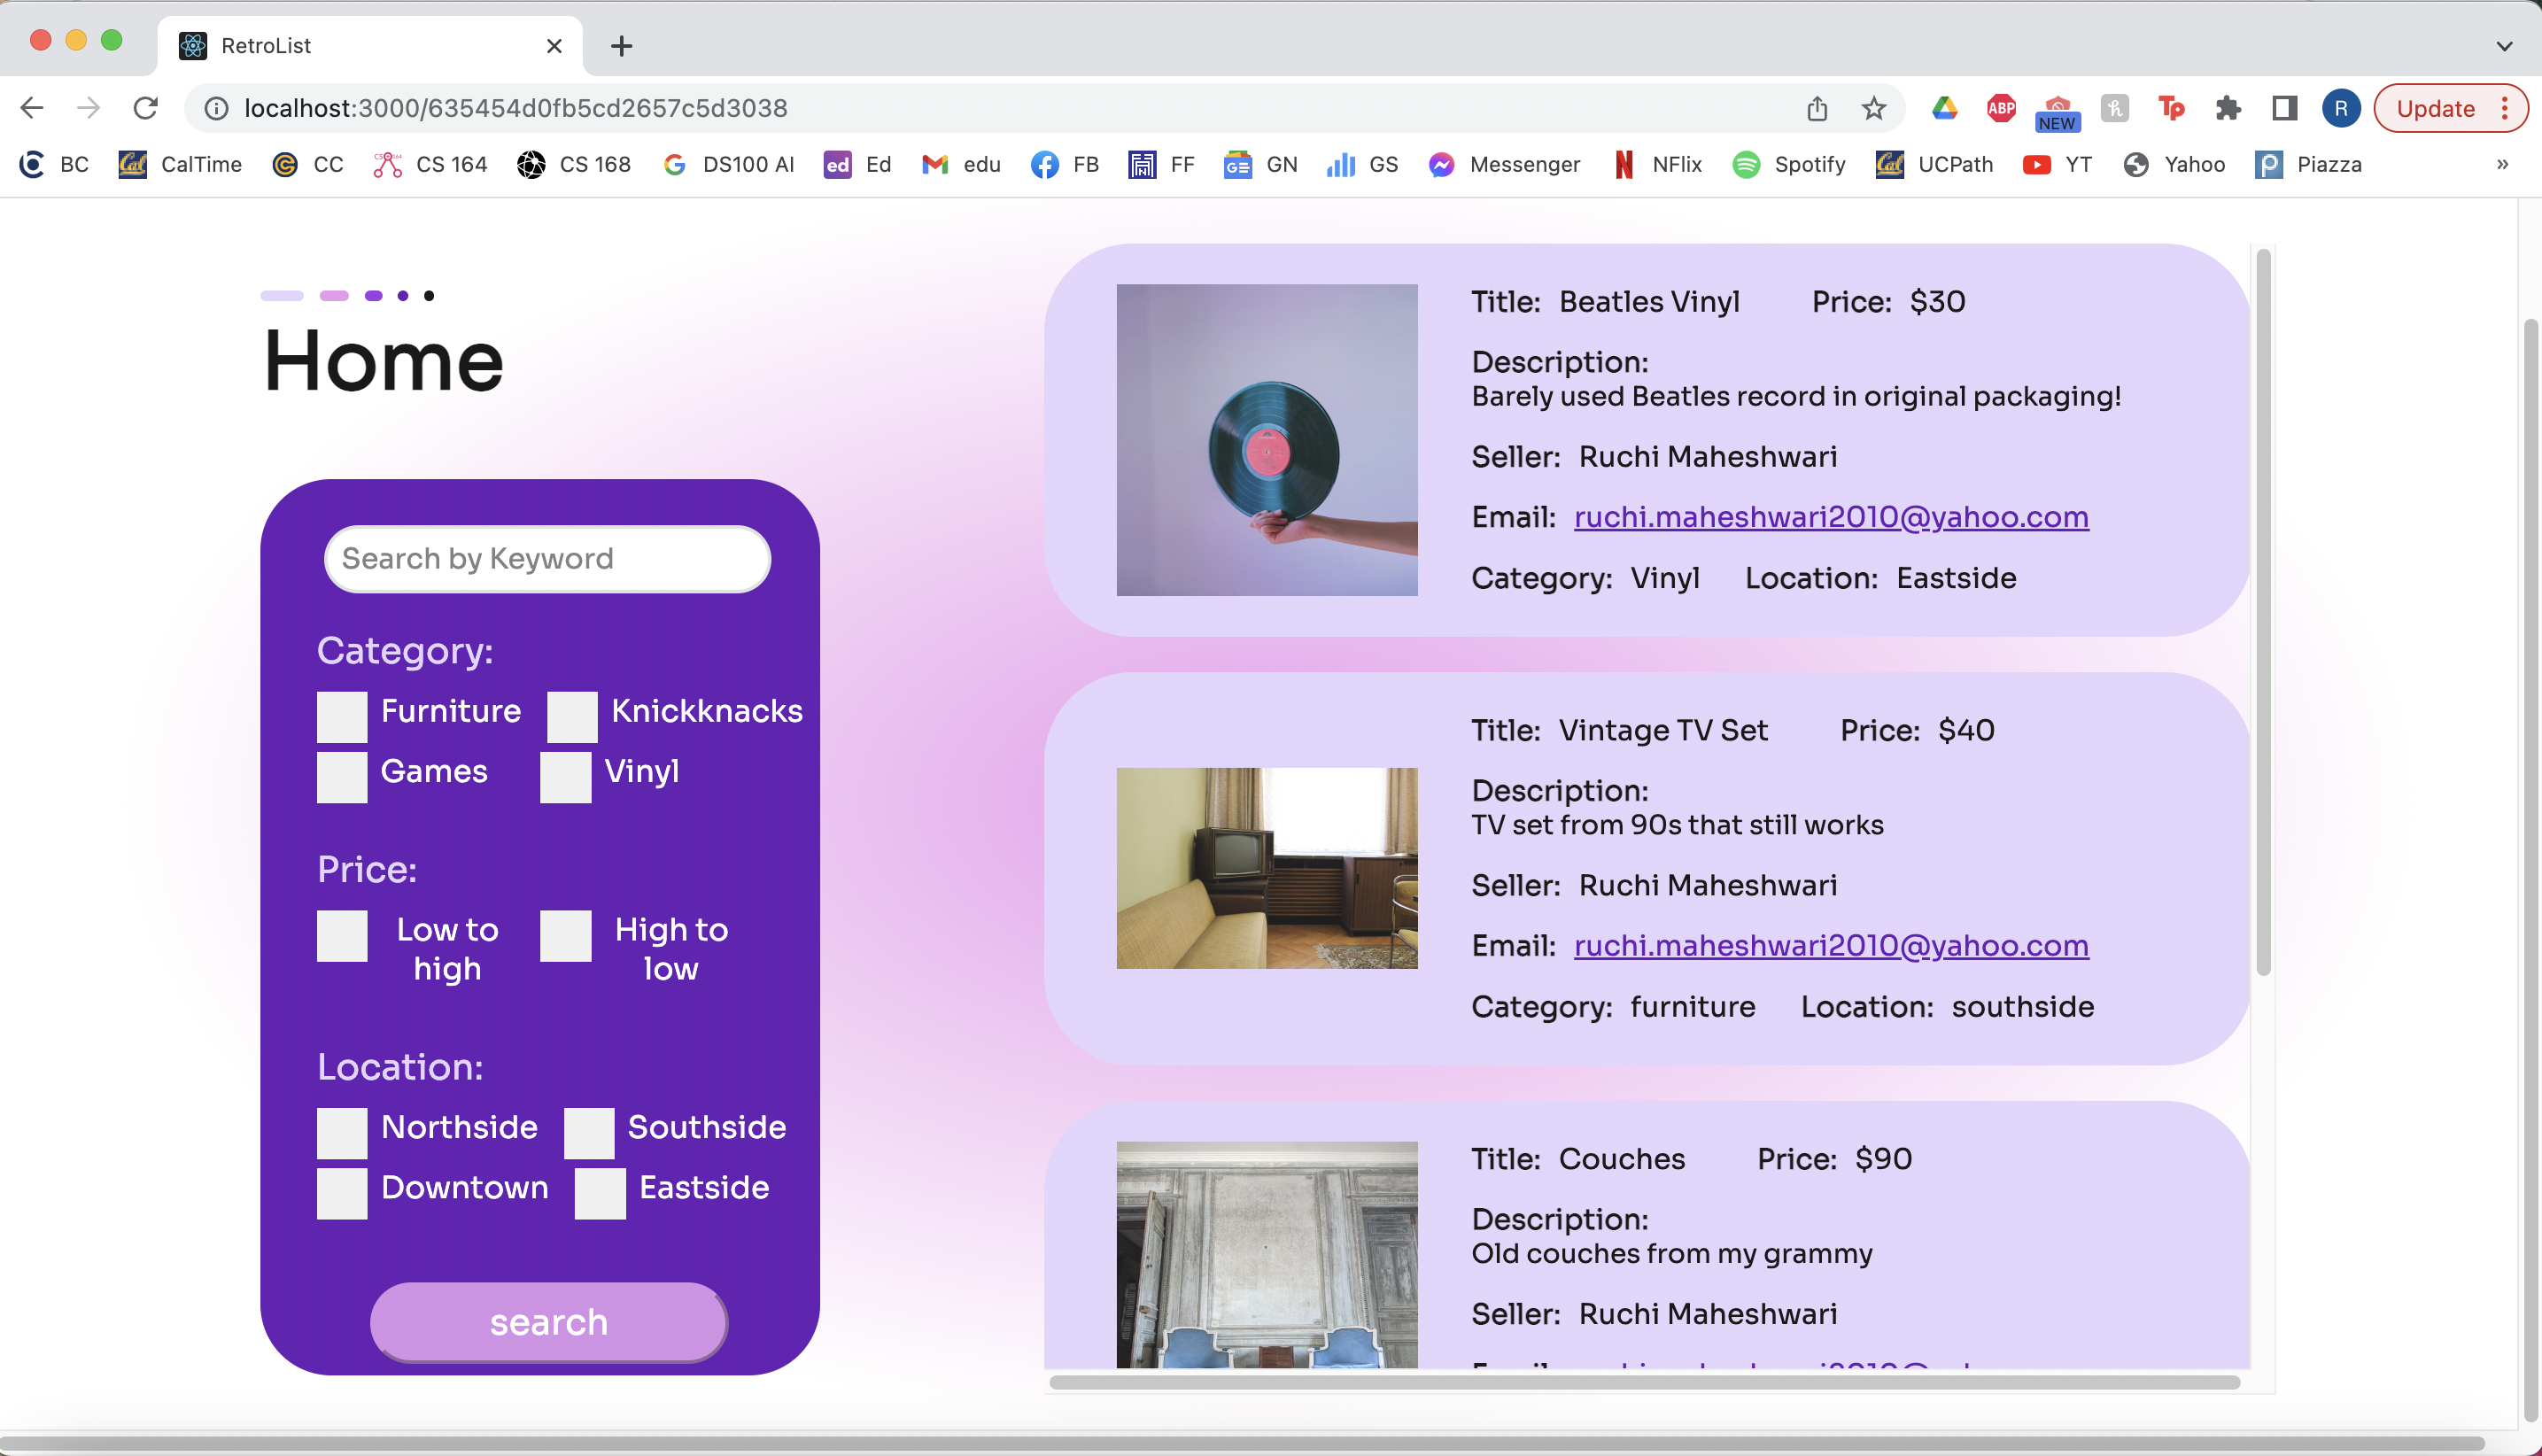The width and height of the screenshot is (2542, 1456).
Task: Enable the Low to high price checkbox
Action: (x=342, y=935)
